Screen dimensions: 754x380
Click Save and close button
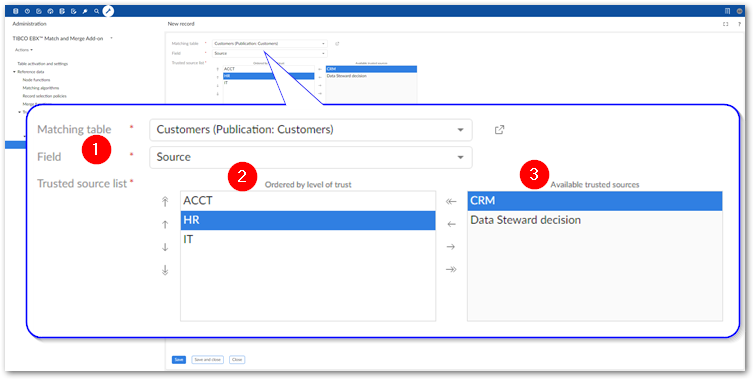coord(207,359)
